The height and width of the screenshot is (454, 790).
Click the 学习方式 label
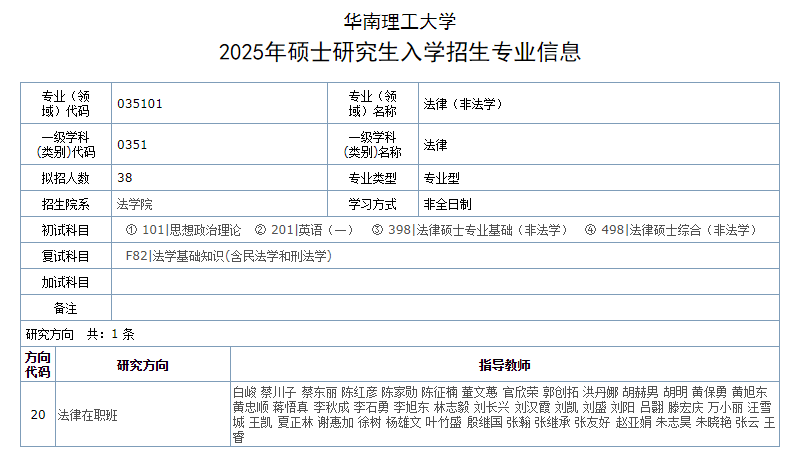point(373,204)
